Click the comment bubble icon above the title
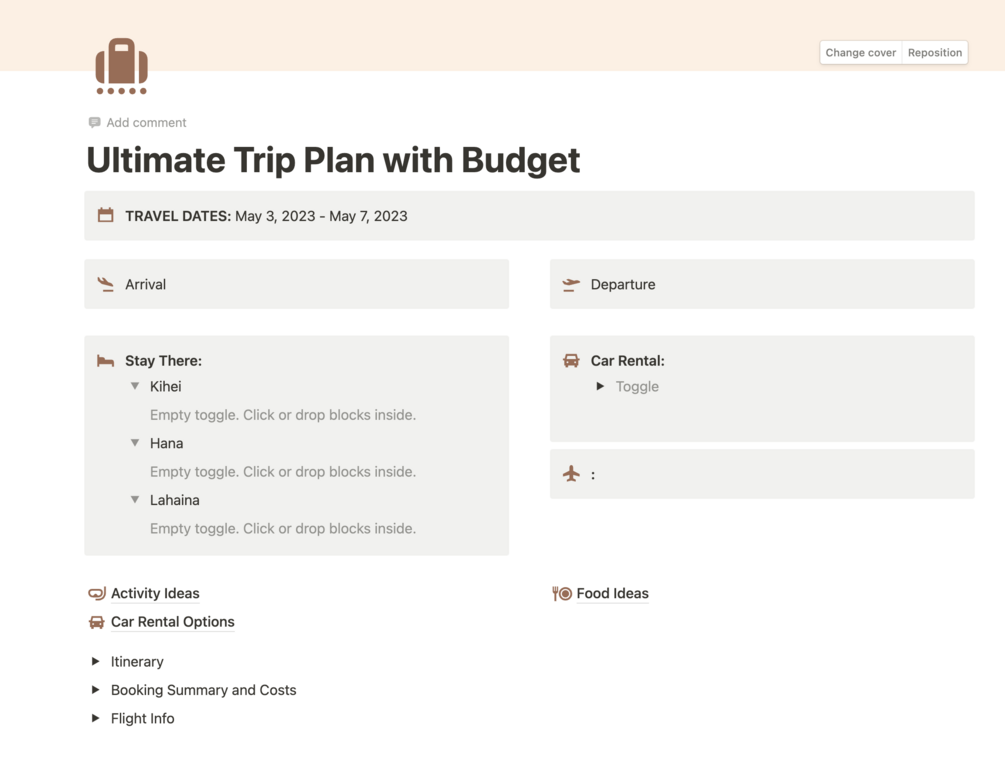 coord(94,122)
